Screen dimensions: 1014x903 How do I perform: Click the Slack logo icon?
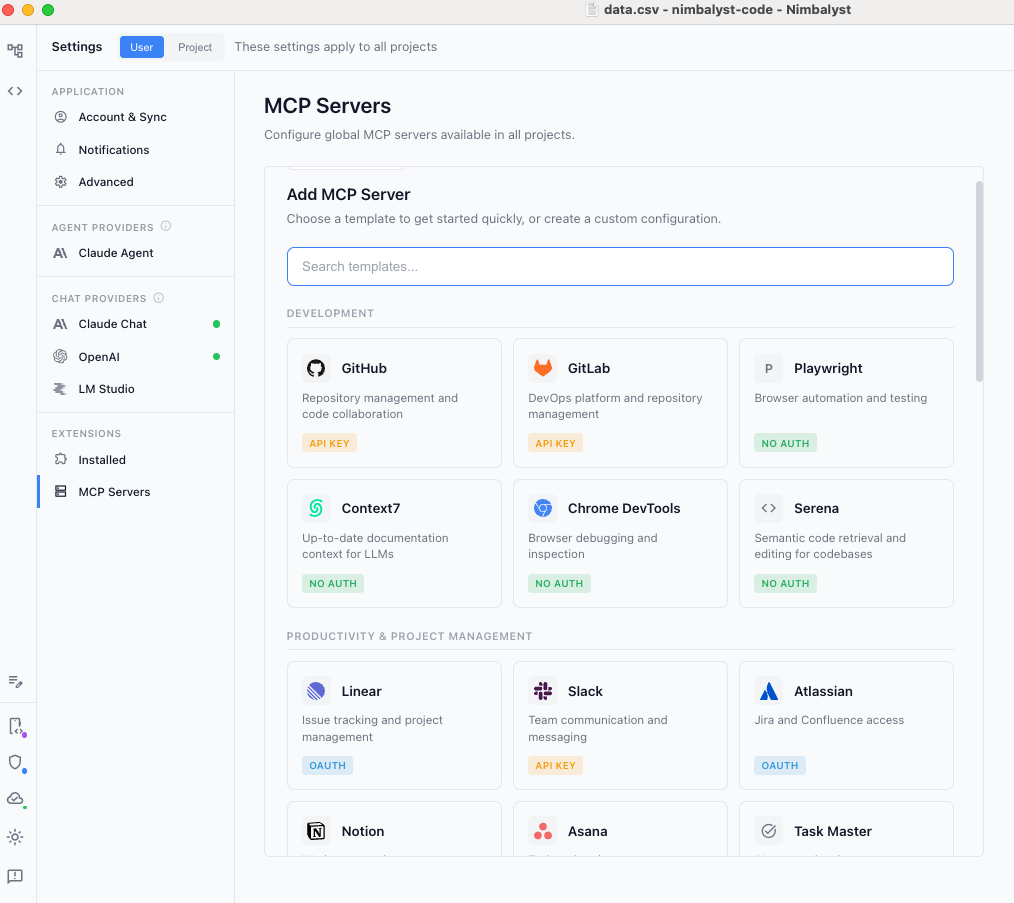click(x=543, y=691)
